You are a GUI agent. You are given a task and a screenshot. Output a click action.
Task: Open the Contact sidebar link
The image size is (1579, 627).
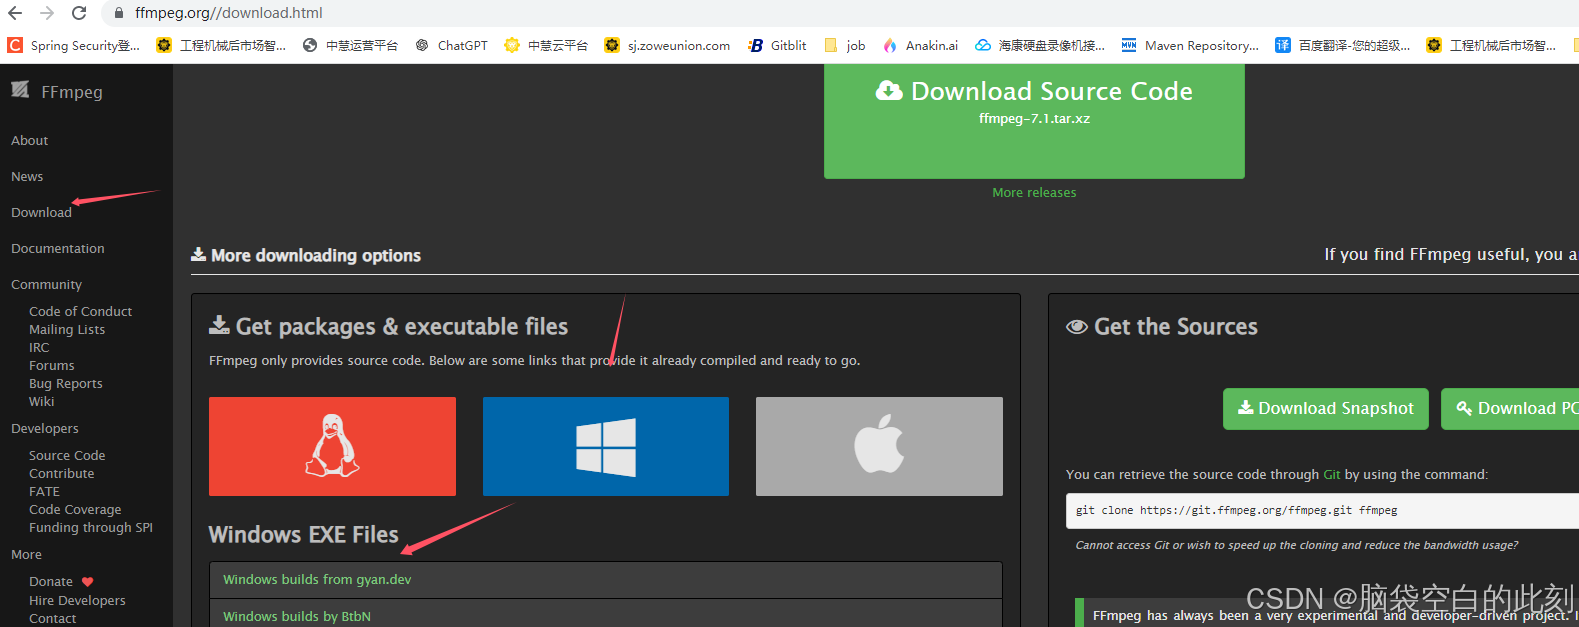53,619
